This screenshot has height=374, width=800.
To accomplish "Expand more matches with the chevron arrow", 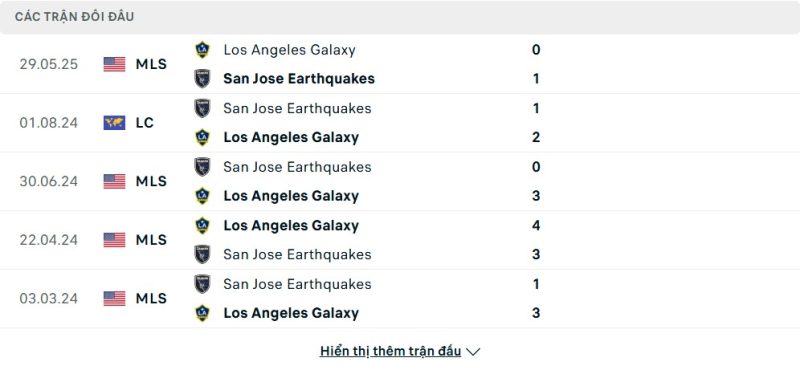I will click(473, 352).
